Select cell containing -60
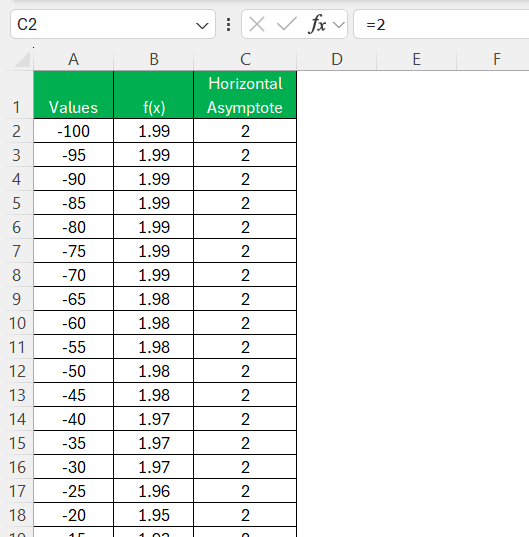 click(74, 323)
